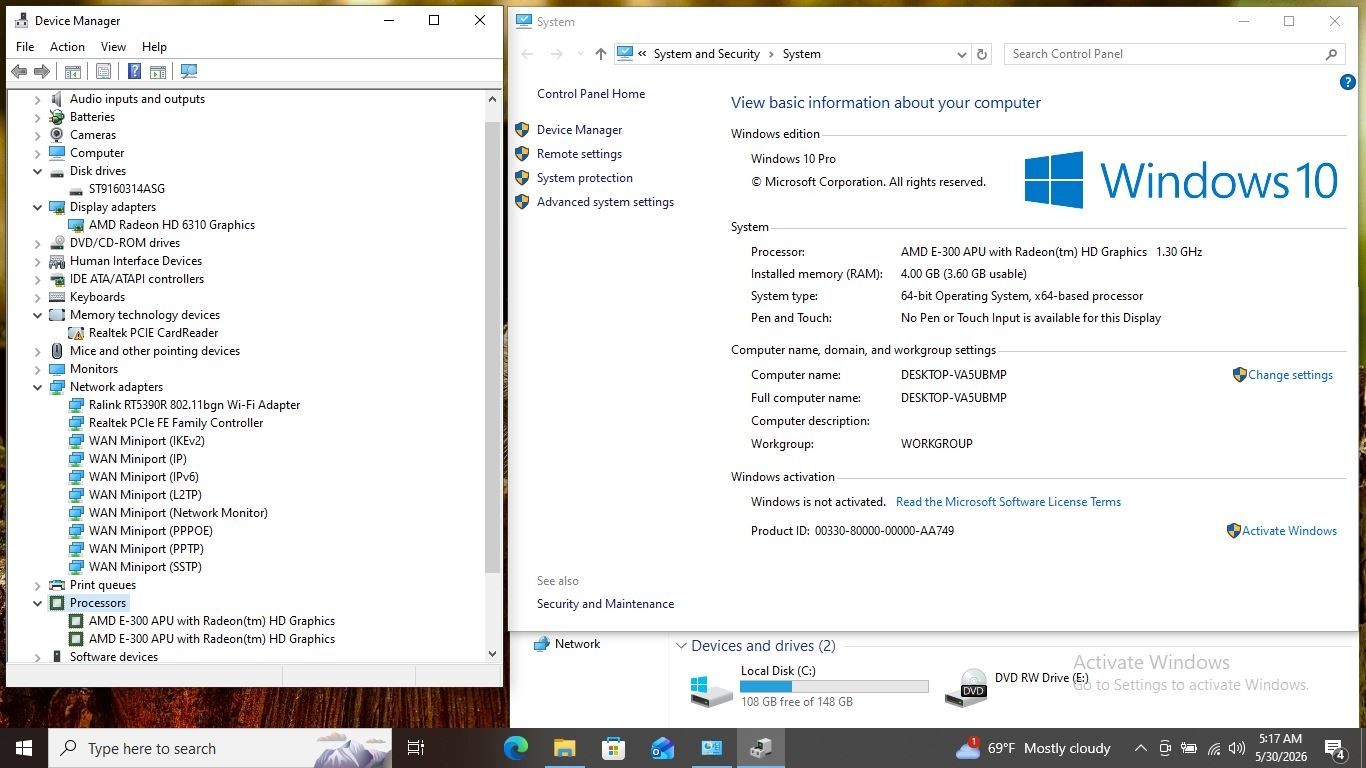The height and width of the screenshot is (768, 1366).
Task: Open Task View on the taskbar
Action: 416,748
